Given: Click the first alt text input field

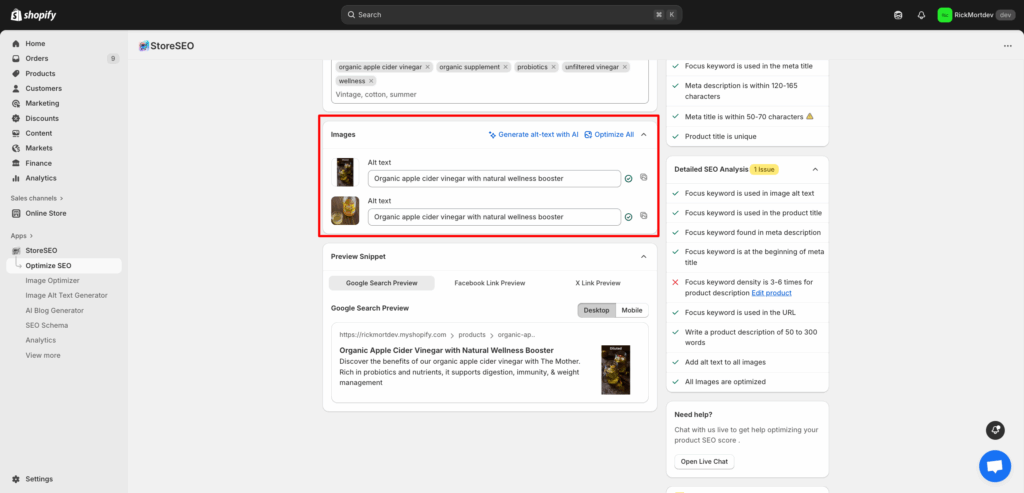Looking at the screenshot, I should (x=493, y=179).
